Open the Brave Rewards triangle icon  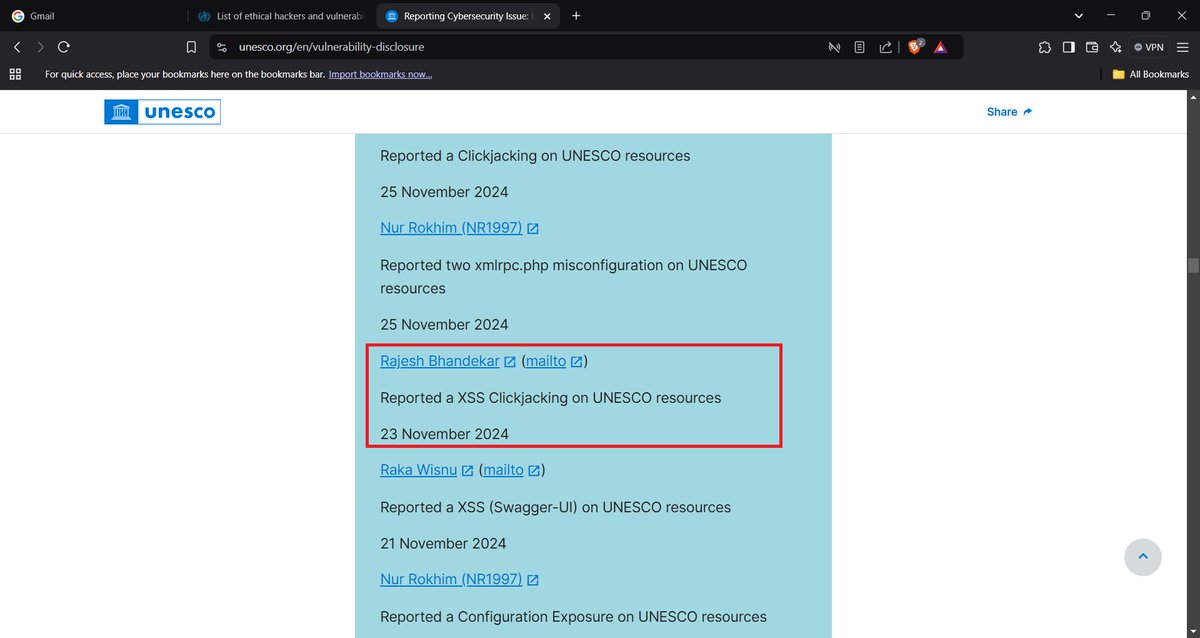[940, 47]
